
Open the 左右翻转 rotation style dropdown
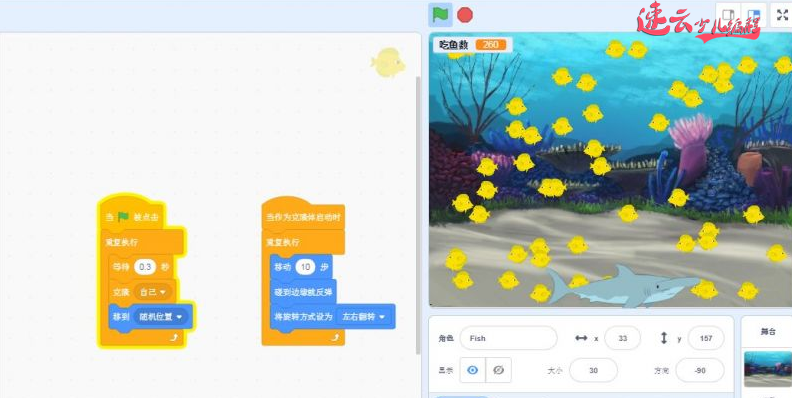(364, 317)
